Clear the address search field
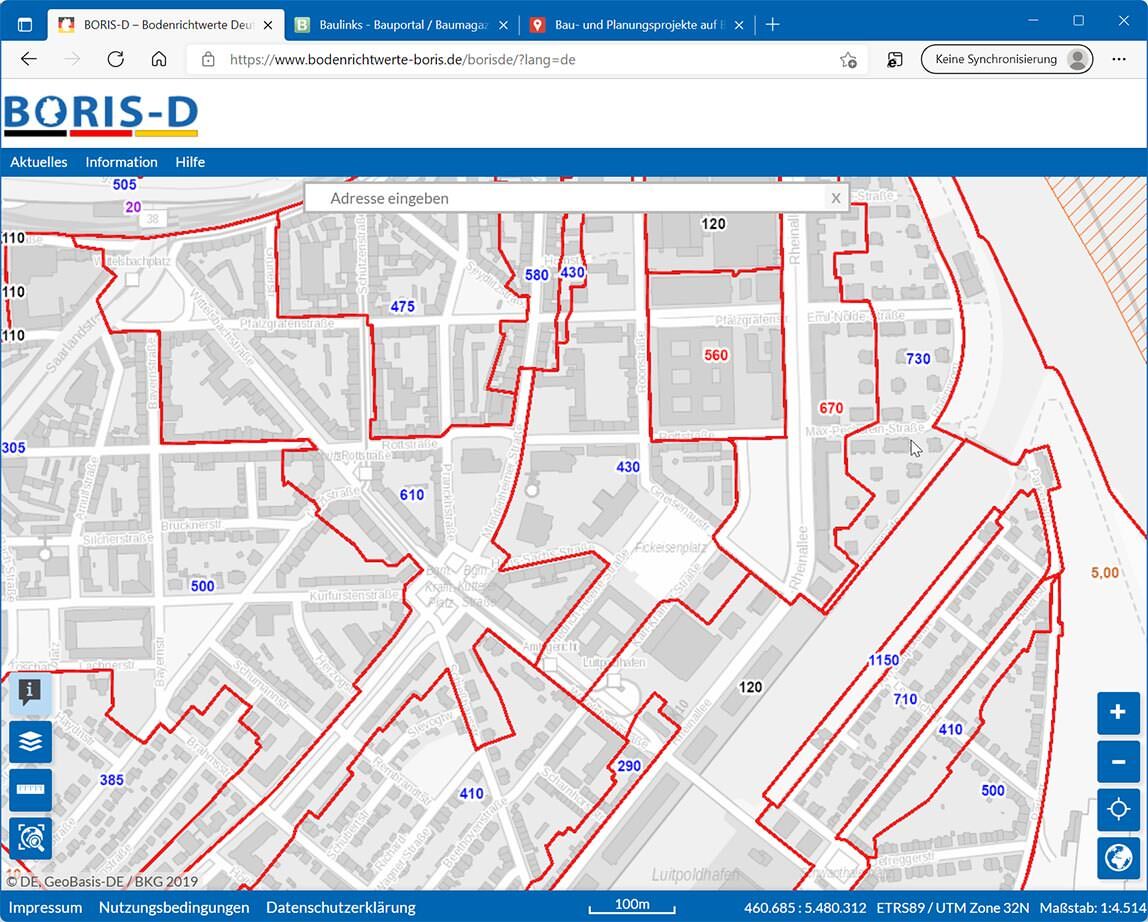Viewport: 1148px width, 922px height. 835,198
